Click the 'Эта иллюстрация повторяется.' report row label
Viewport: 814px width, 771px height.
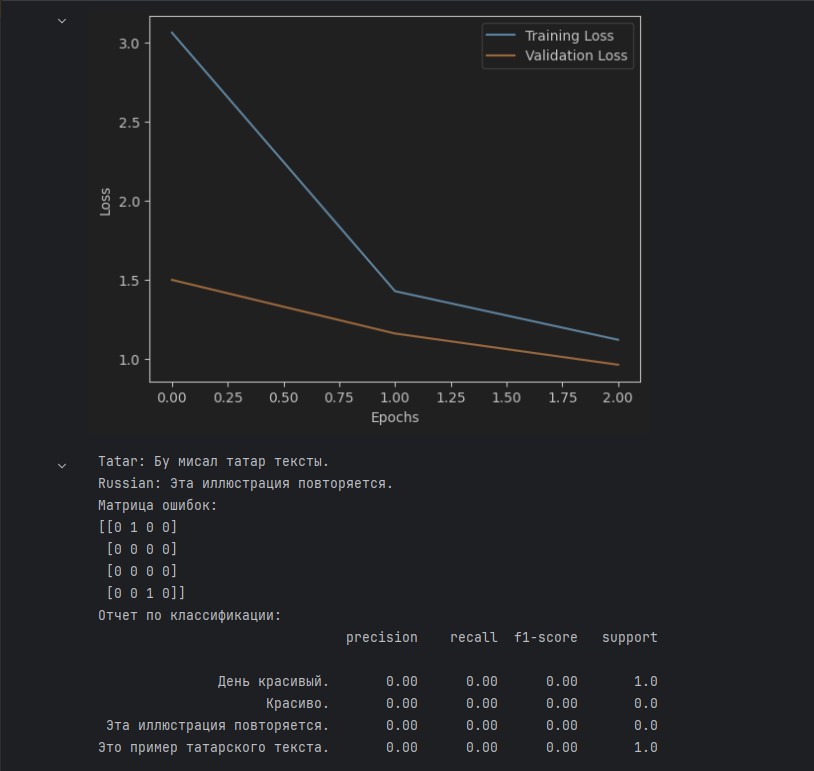218,725
